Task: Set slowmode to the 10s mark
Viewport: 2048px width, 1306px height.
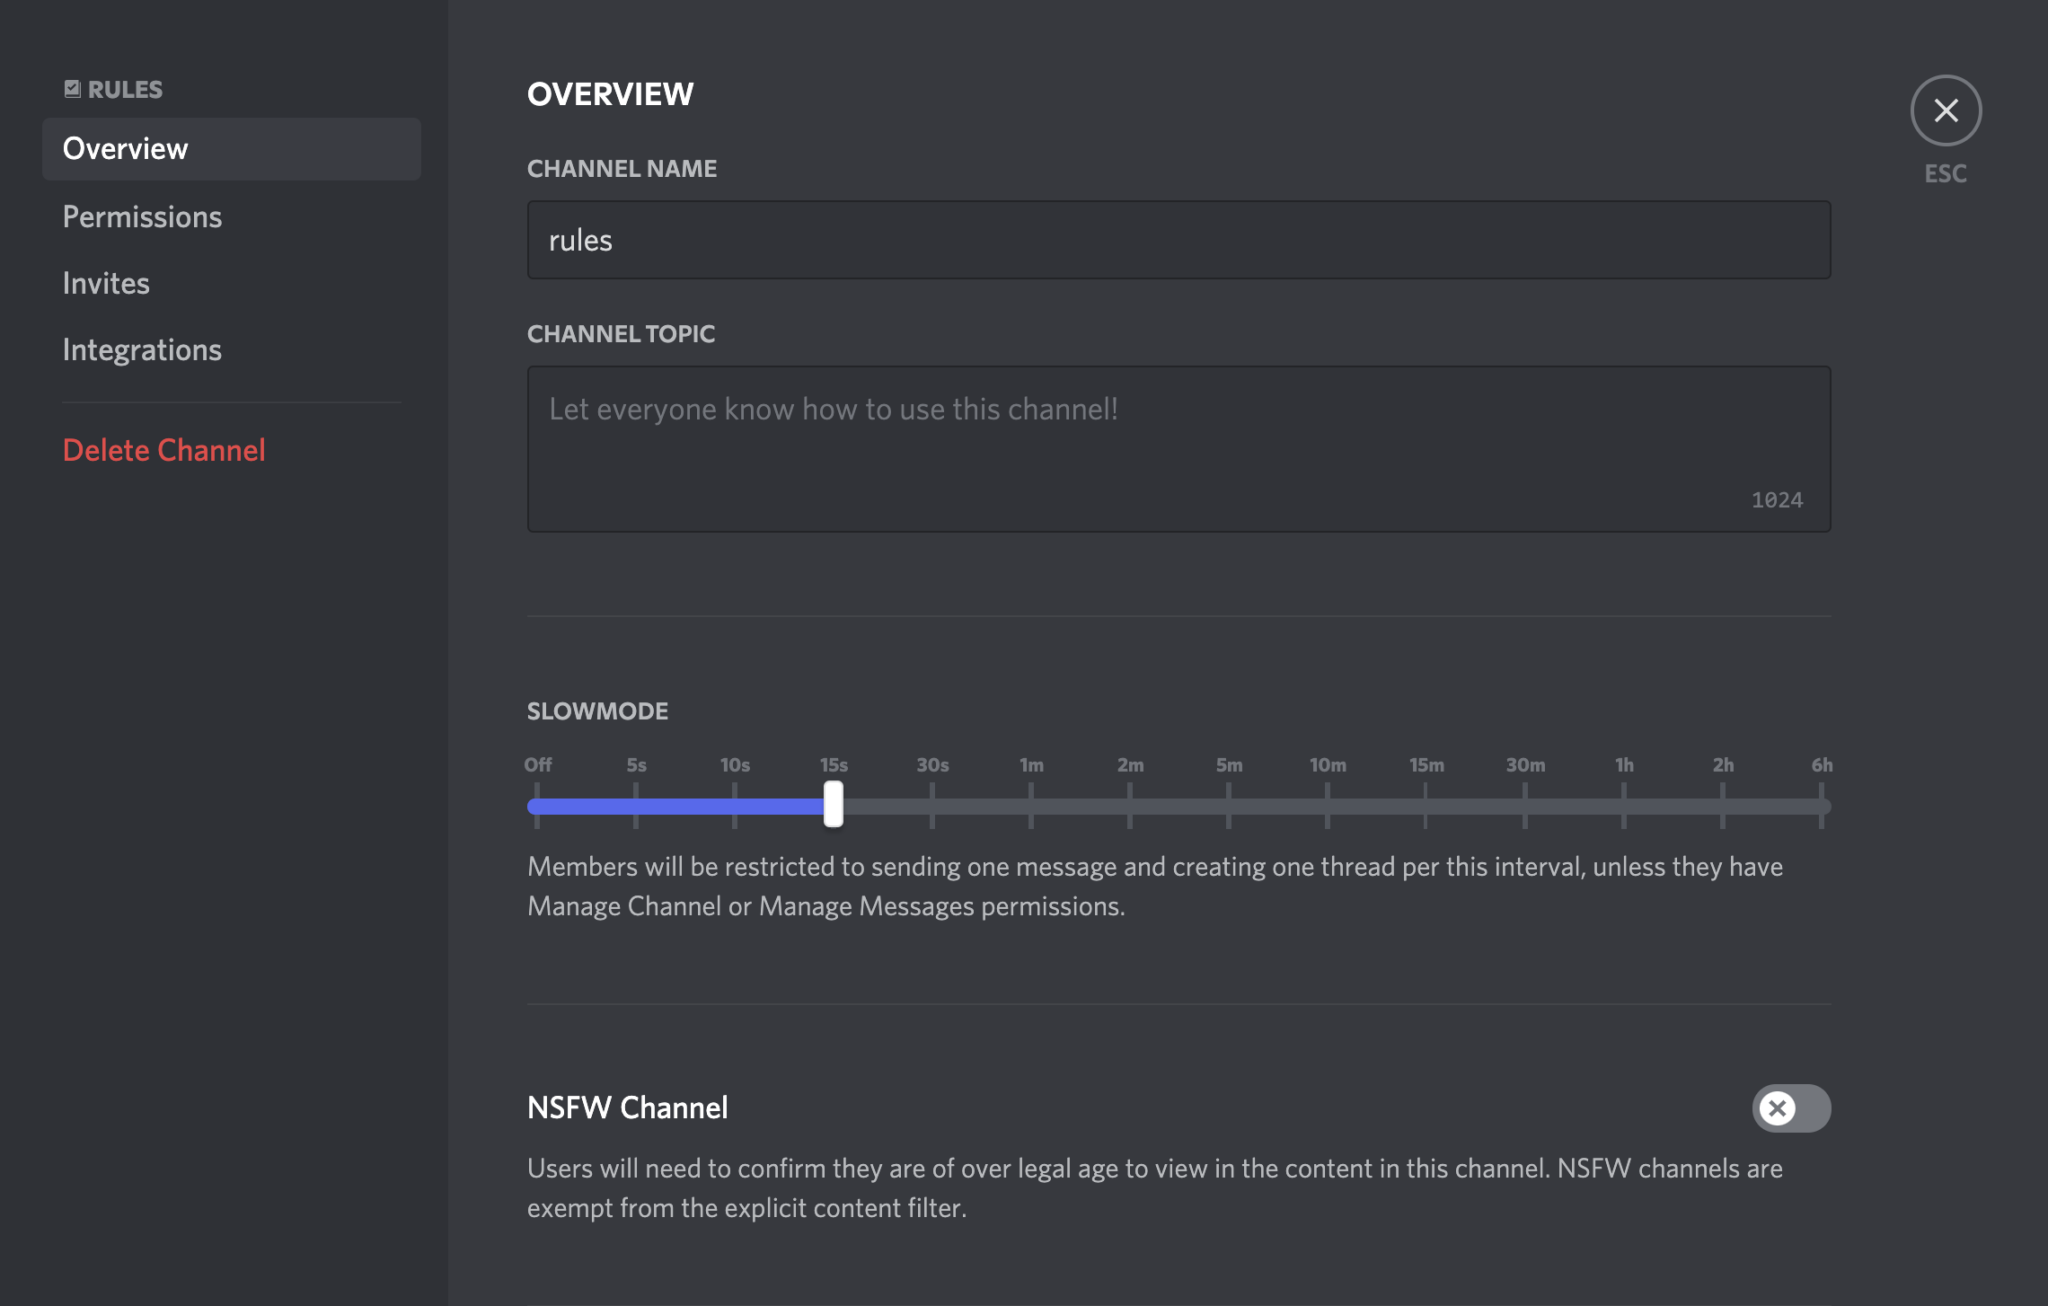Action: tap(735, 805)
